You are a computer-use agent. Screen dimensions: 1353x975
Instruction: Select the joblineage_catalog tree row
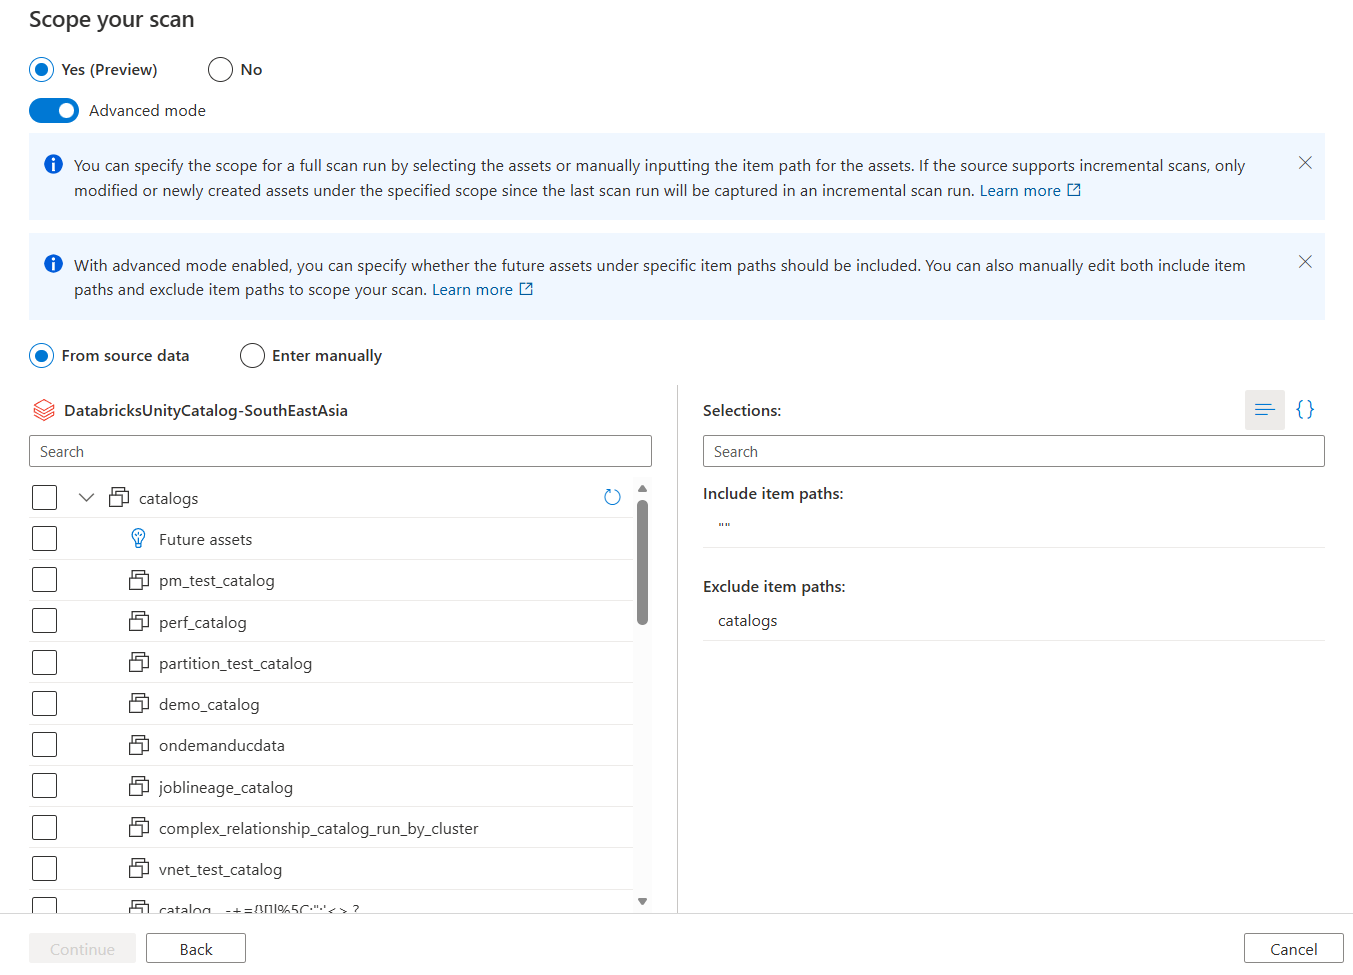[x=331, y=787]
